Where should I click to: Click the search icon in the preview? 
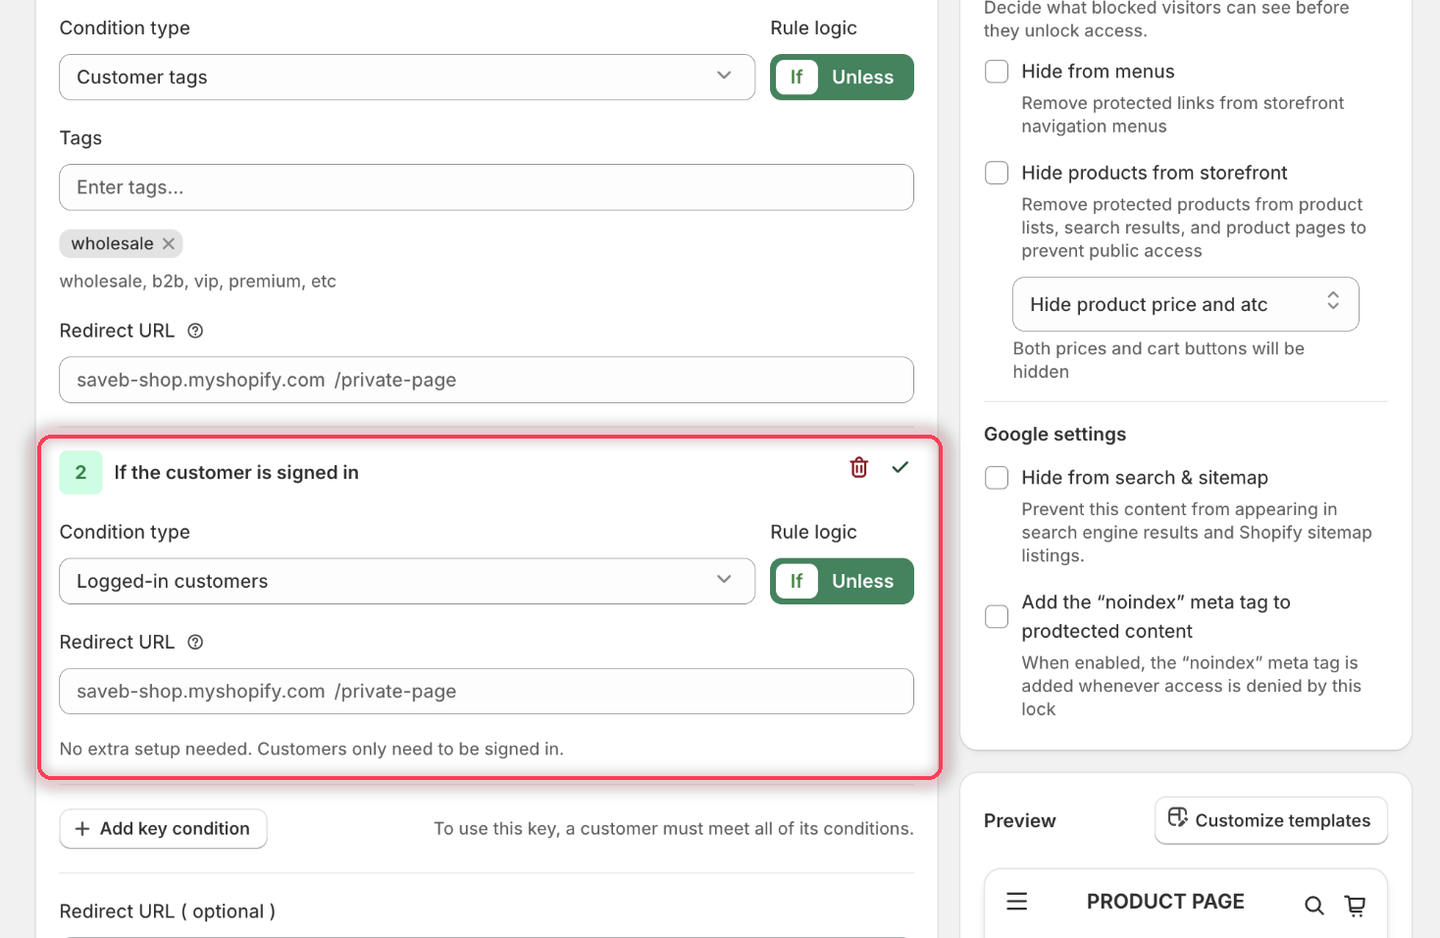click(1314, 905)
